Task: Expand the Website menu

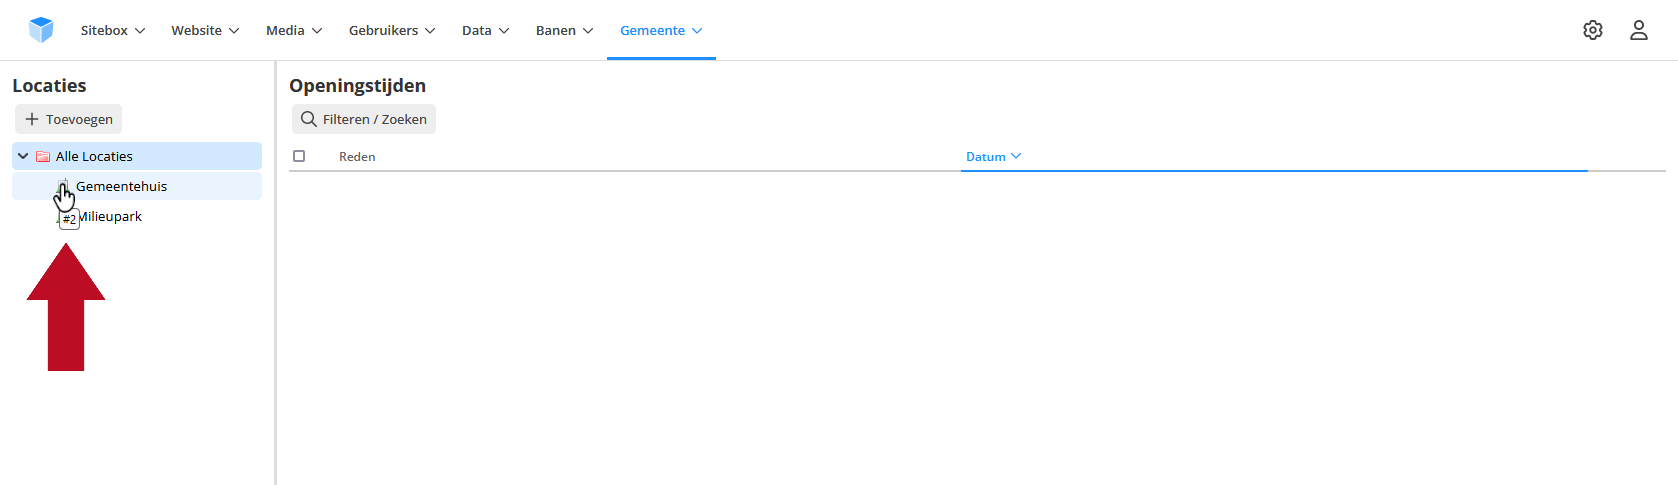Action: coord(205,30)
